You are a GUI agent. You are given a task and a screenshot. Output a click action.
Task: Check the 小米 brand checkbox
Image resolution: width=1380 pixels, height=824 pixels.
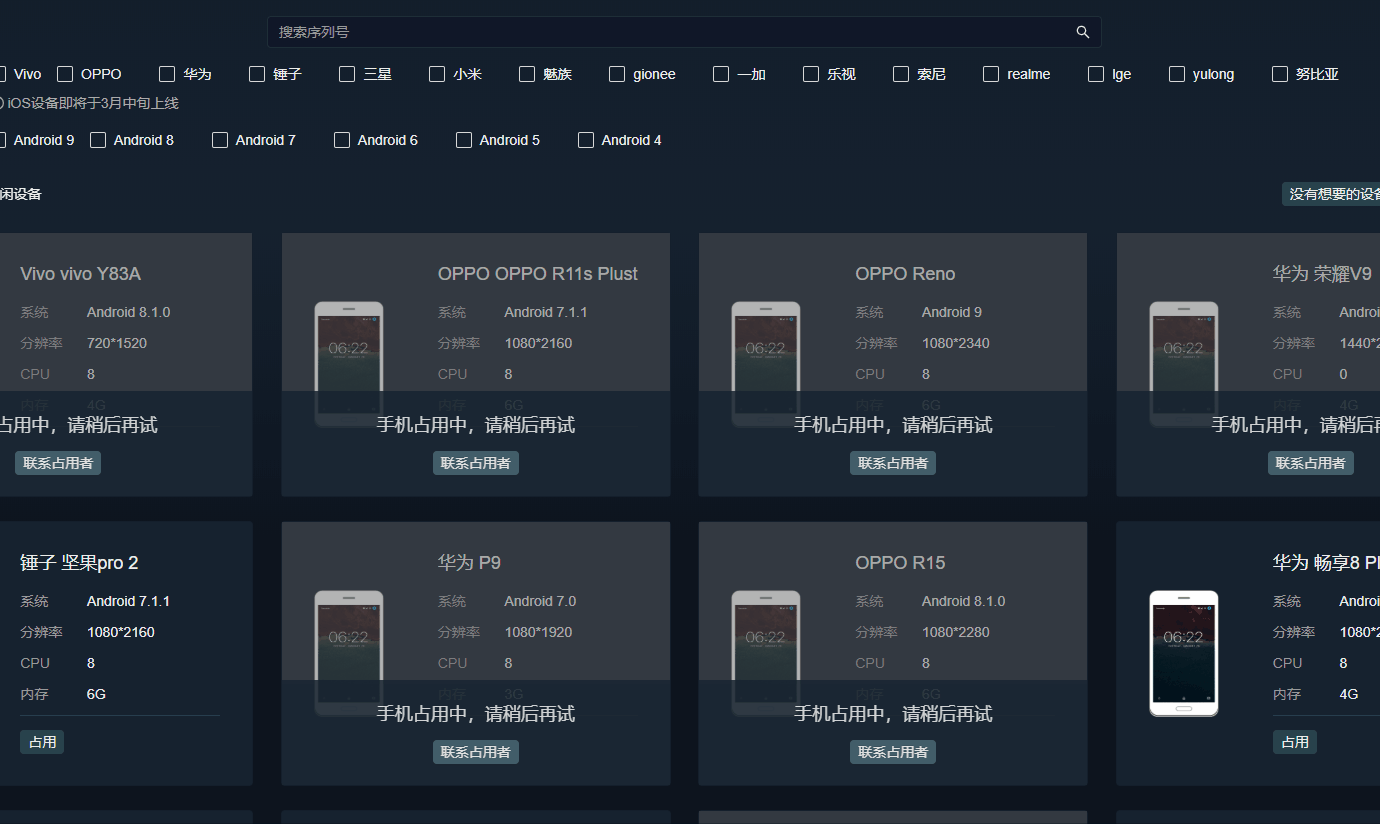(437, 74)
